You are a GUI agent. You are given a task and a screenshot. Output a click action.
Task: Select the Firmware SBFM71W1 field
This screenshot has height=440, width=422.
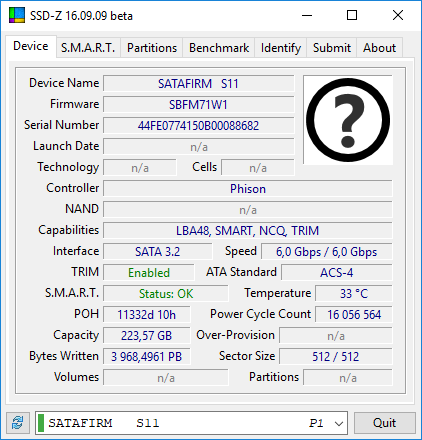coord(199,105)
